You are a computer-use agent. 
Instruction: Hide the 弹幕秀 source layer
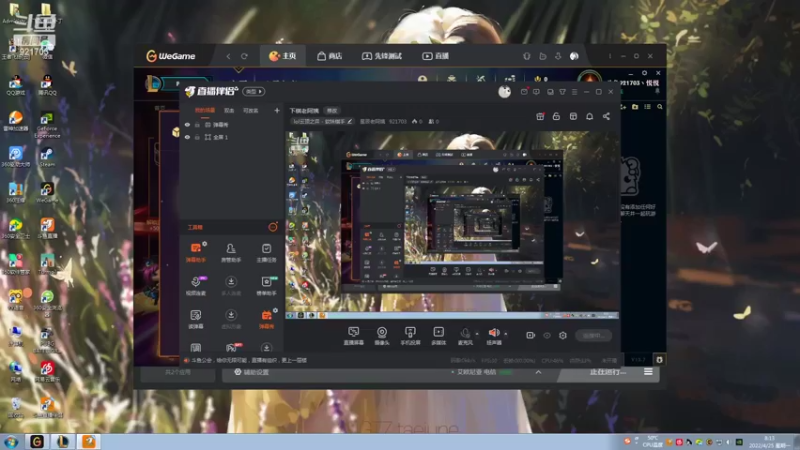(187, 124)
